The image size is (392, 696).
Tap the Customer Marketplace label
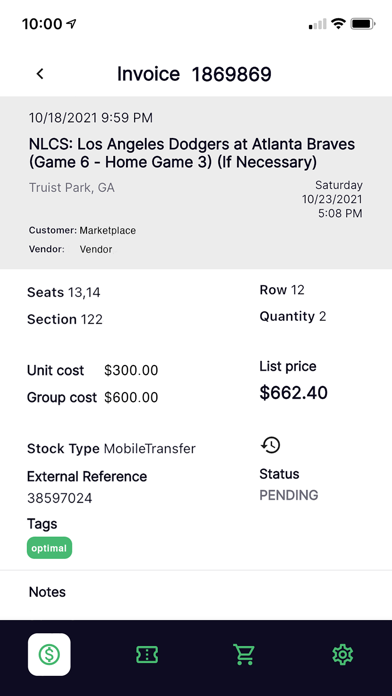pyautogui.click(x=82, y=231)
